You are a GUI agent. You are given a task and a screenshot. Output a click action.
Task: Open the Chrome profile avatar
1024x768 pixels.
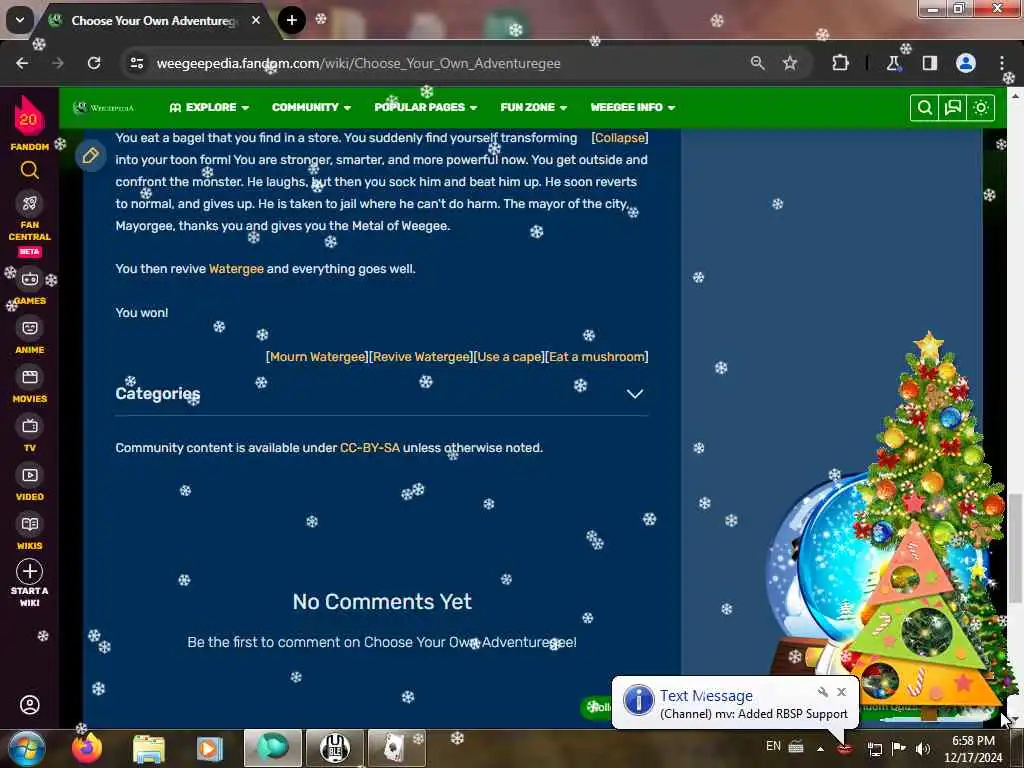(x=965, y=63)
